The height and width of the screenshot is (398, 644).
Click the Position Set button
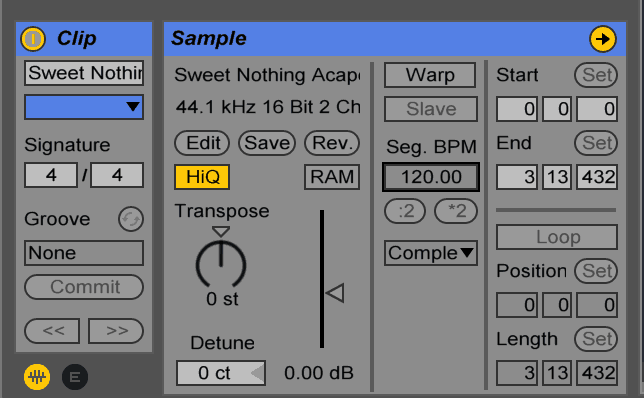596,271
